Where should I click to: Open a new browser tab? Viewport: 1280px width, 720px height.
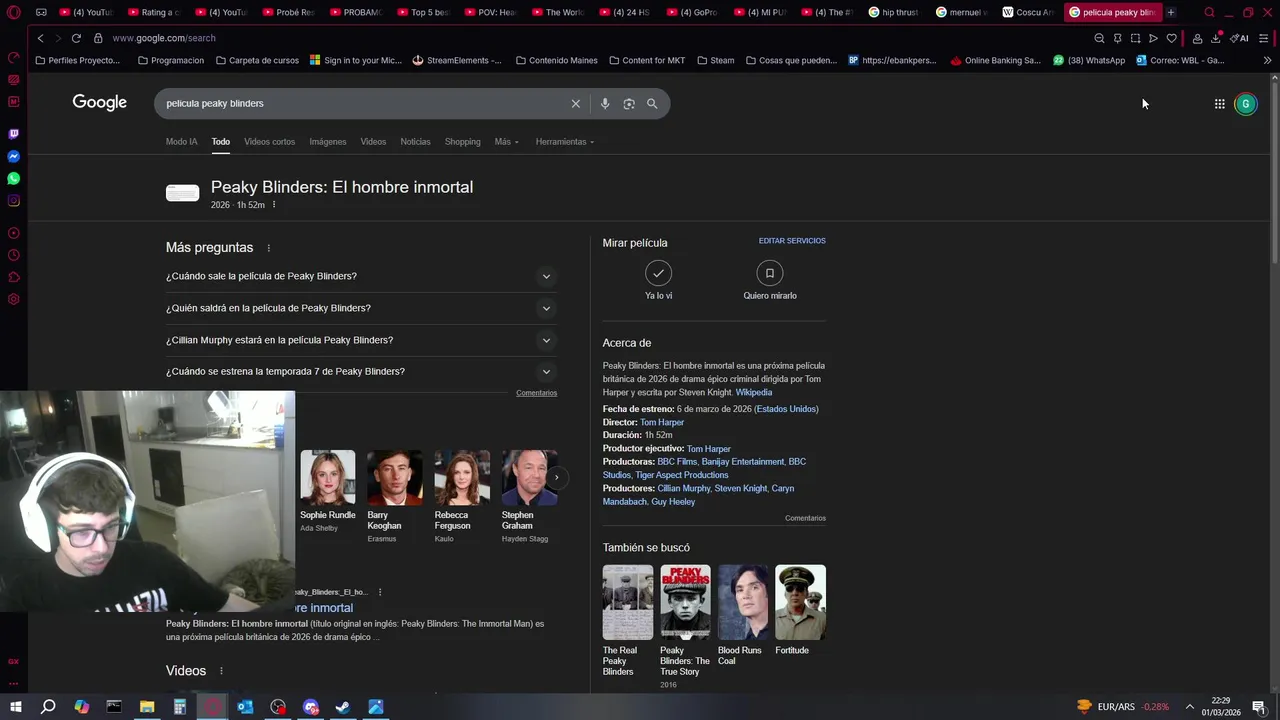pos(1170,12)
